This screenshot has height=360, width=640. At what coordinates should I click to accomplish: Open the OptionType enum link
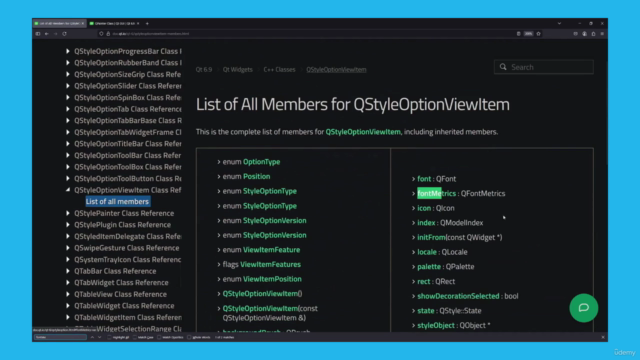[x=261, y=162]
